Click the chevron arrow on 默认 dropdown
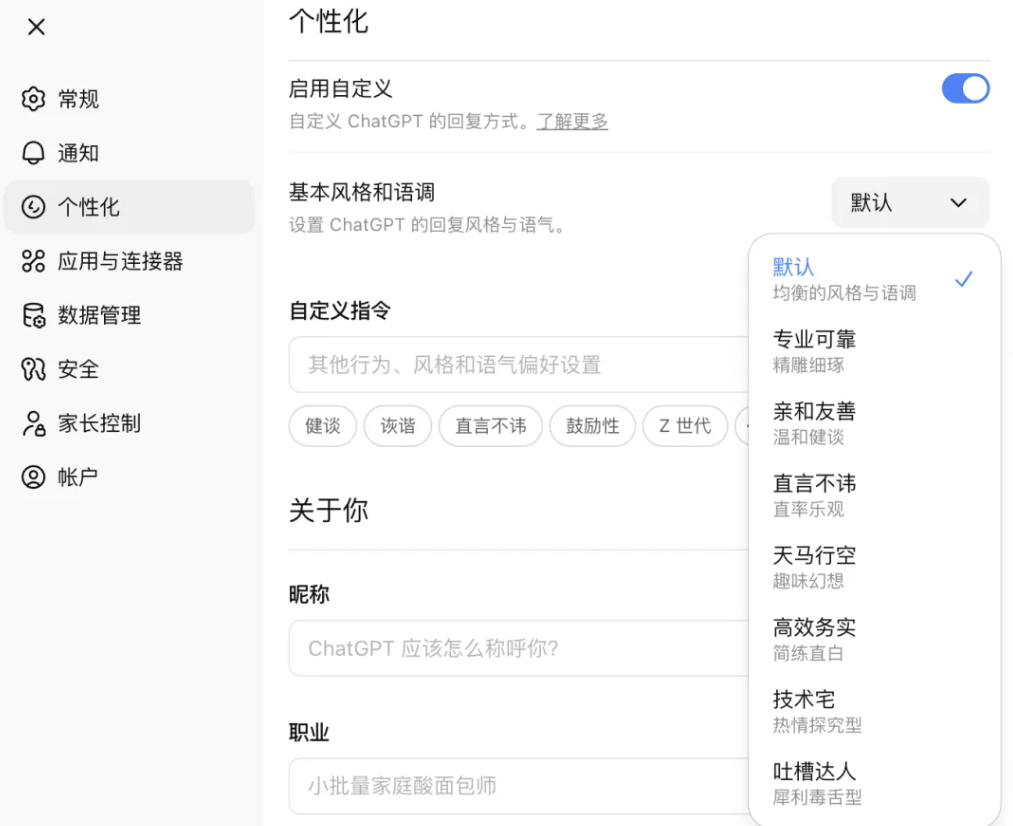The height and width of the screenshot is (826, 1013). [959, 203]
